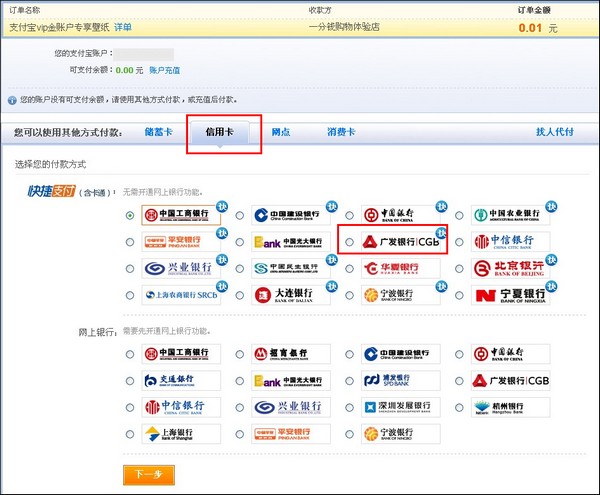The image size is (600, 495).
Task: Select the 北京银行 radio button
Action: tap(459, 269)
